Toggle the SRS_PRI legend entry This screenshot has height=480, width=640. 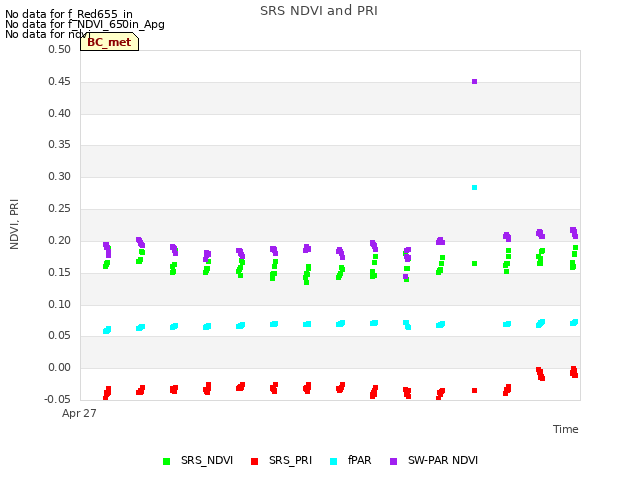(282, 461)
